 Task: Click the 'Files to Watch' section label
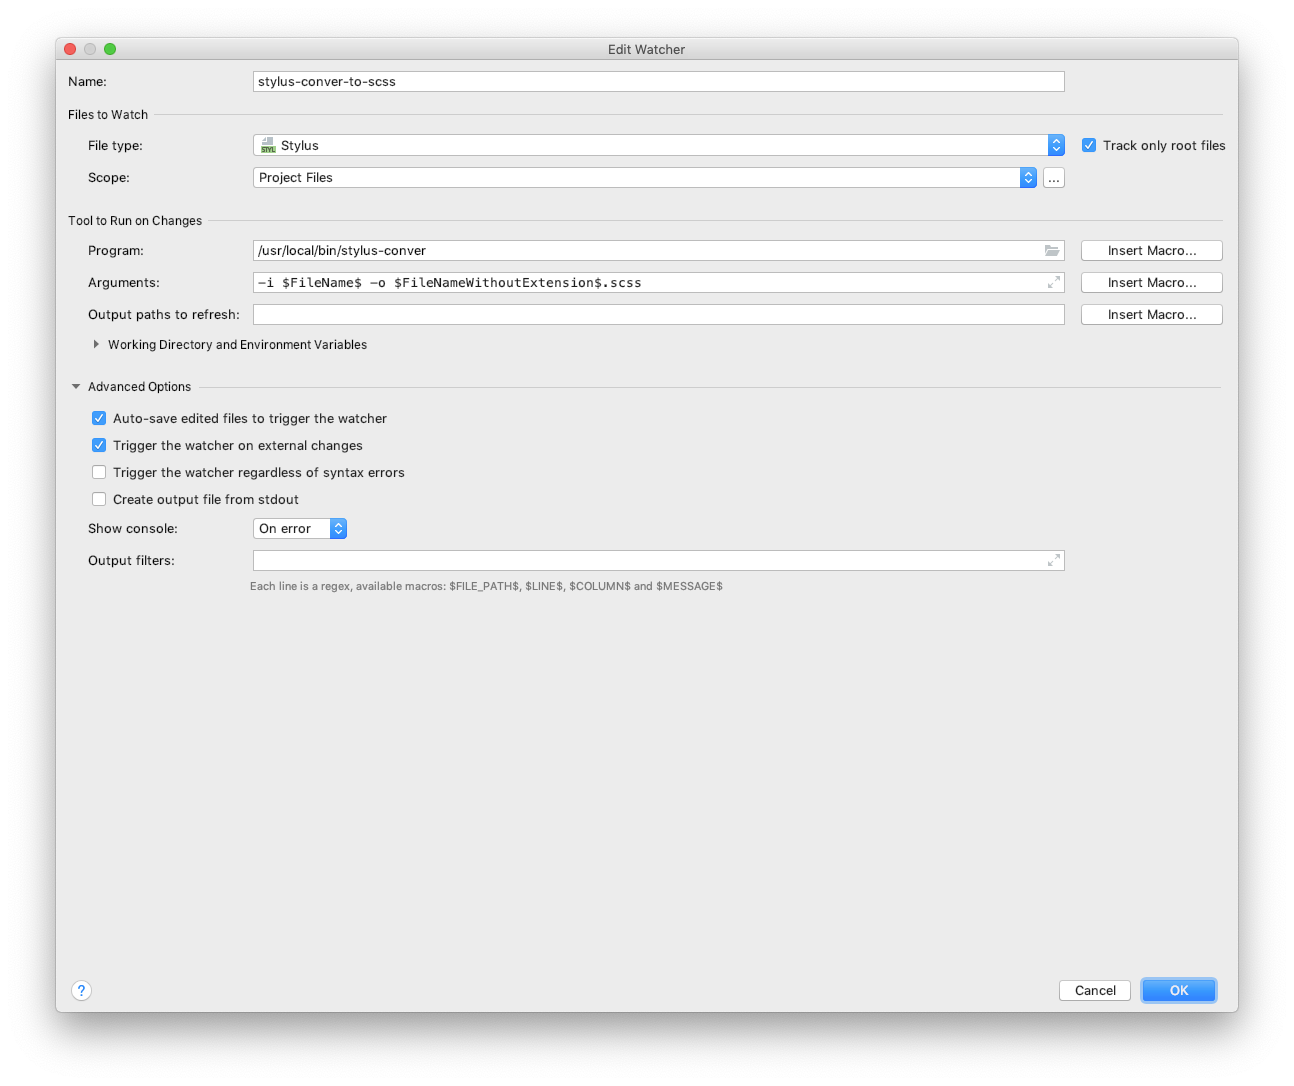point(108,115)
